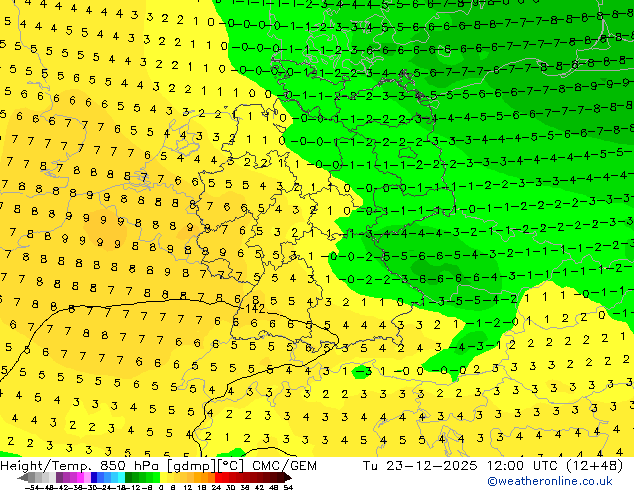
Task: Click the '(12+48)' forecast hour text
Action: tap(594, 466)
